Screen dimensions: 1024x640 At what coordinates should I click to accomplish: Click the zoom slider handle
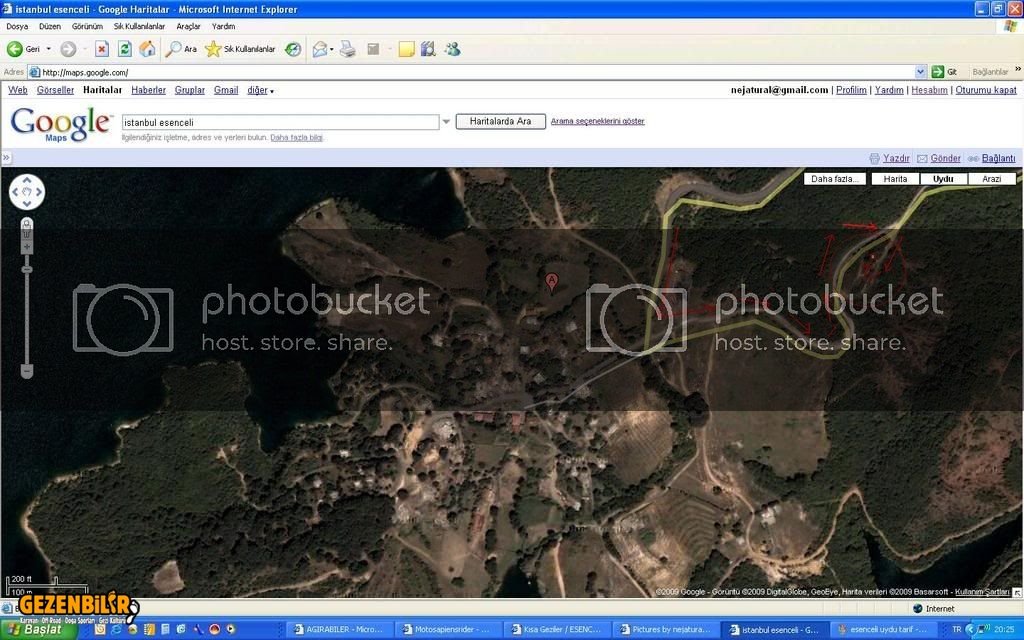27,269
